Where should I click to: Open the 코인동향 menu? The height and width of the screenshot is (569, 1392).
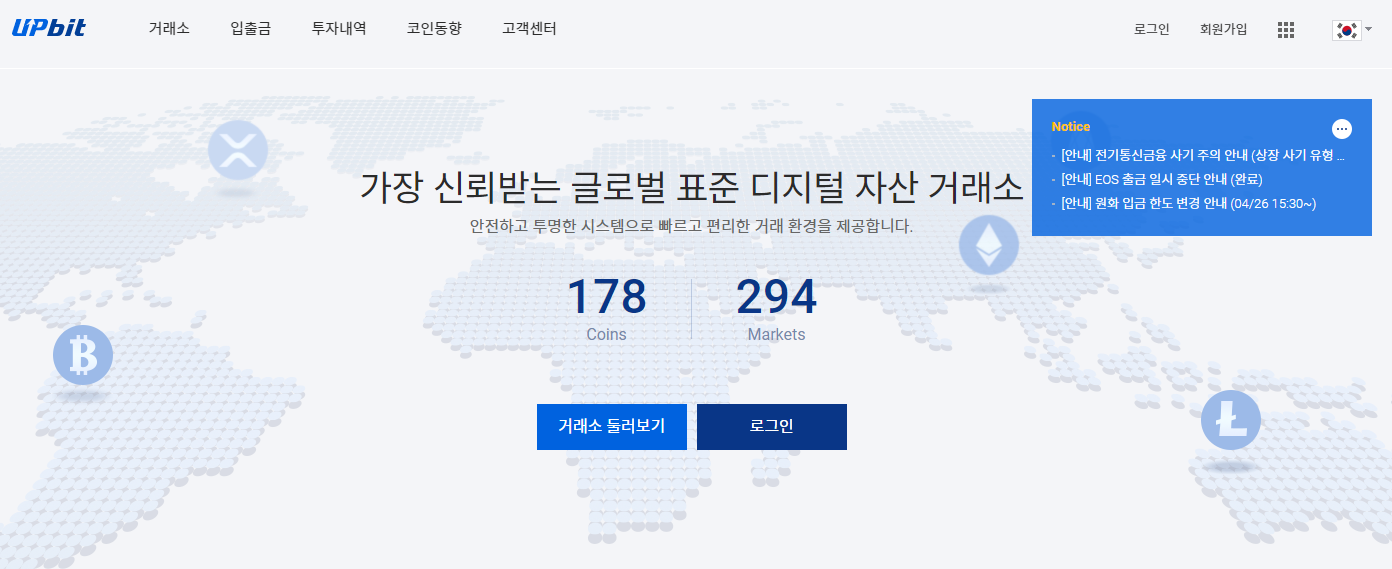(434, 29)
